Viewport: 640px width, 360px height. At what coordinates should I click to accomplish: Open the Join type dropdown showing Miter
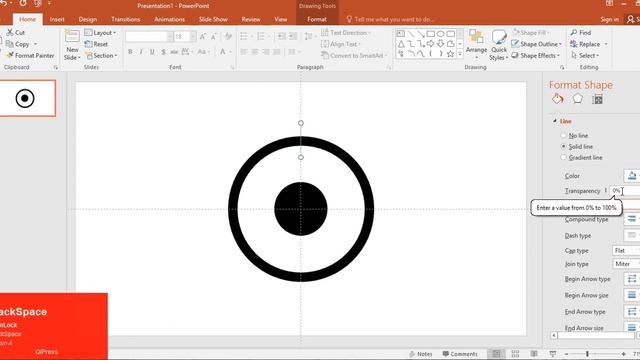click(626, 264)
